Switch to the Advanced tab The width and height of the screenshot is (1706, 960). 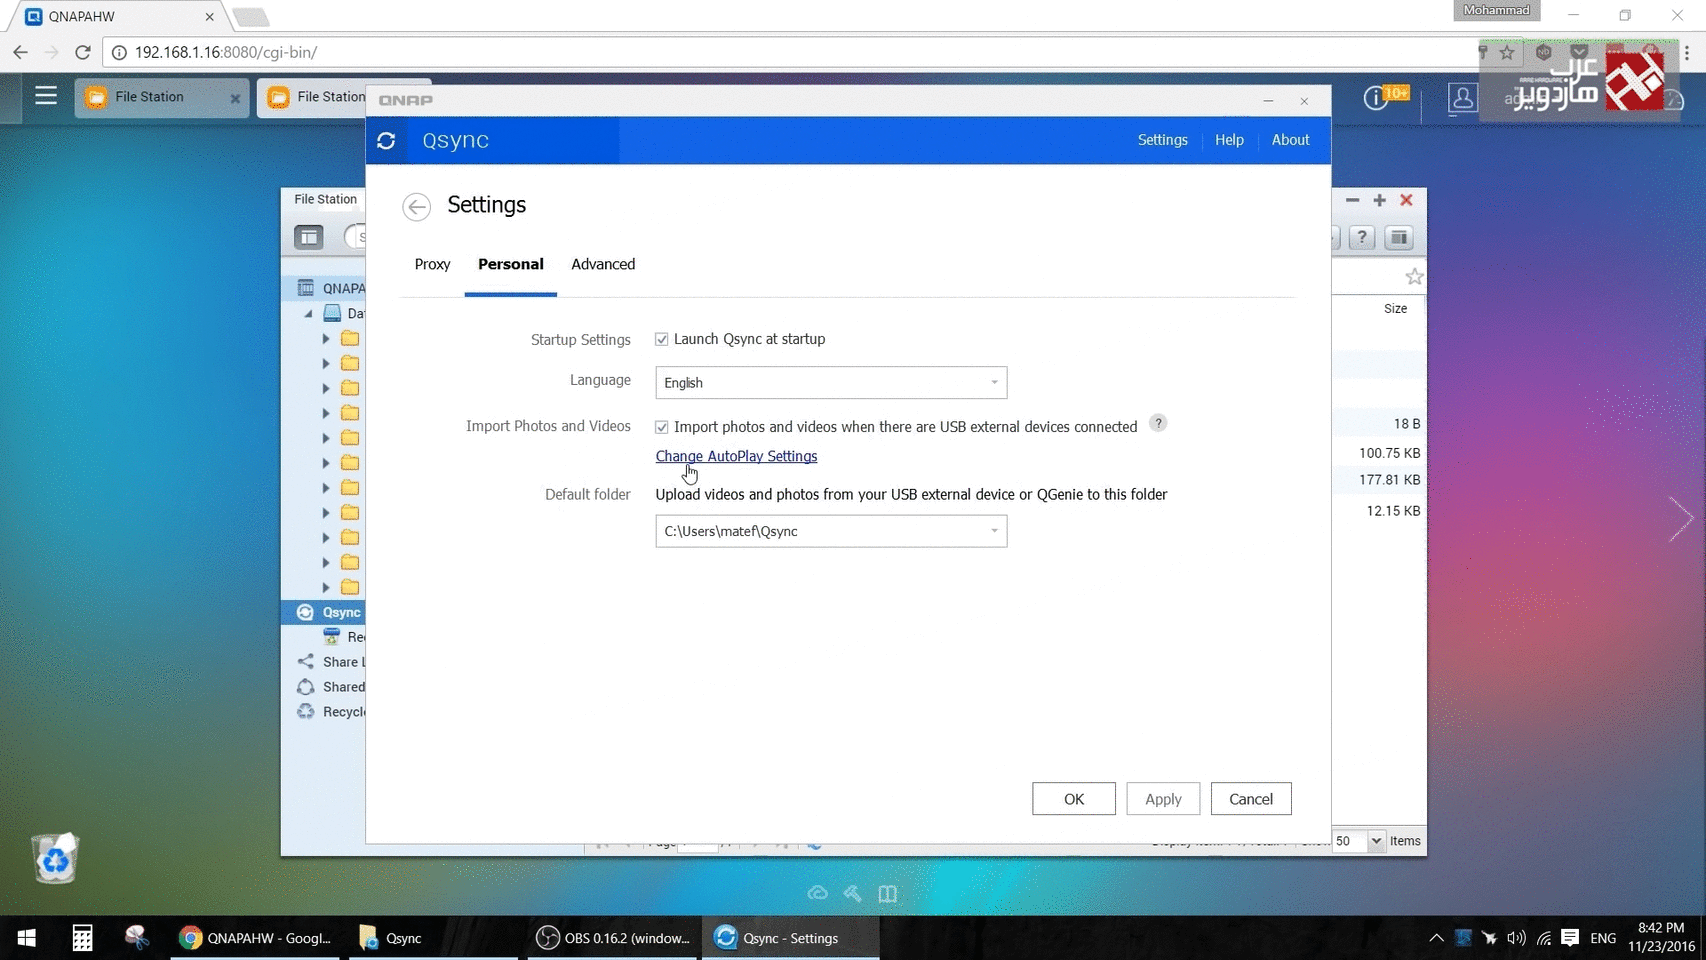[603, 264]
